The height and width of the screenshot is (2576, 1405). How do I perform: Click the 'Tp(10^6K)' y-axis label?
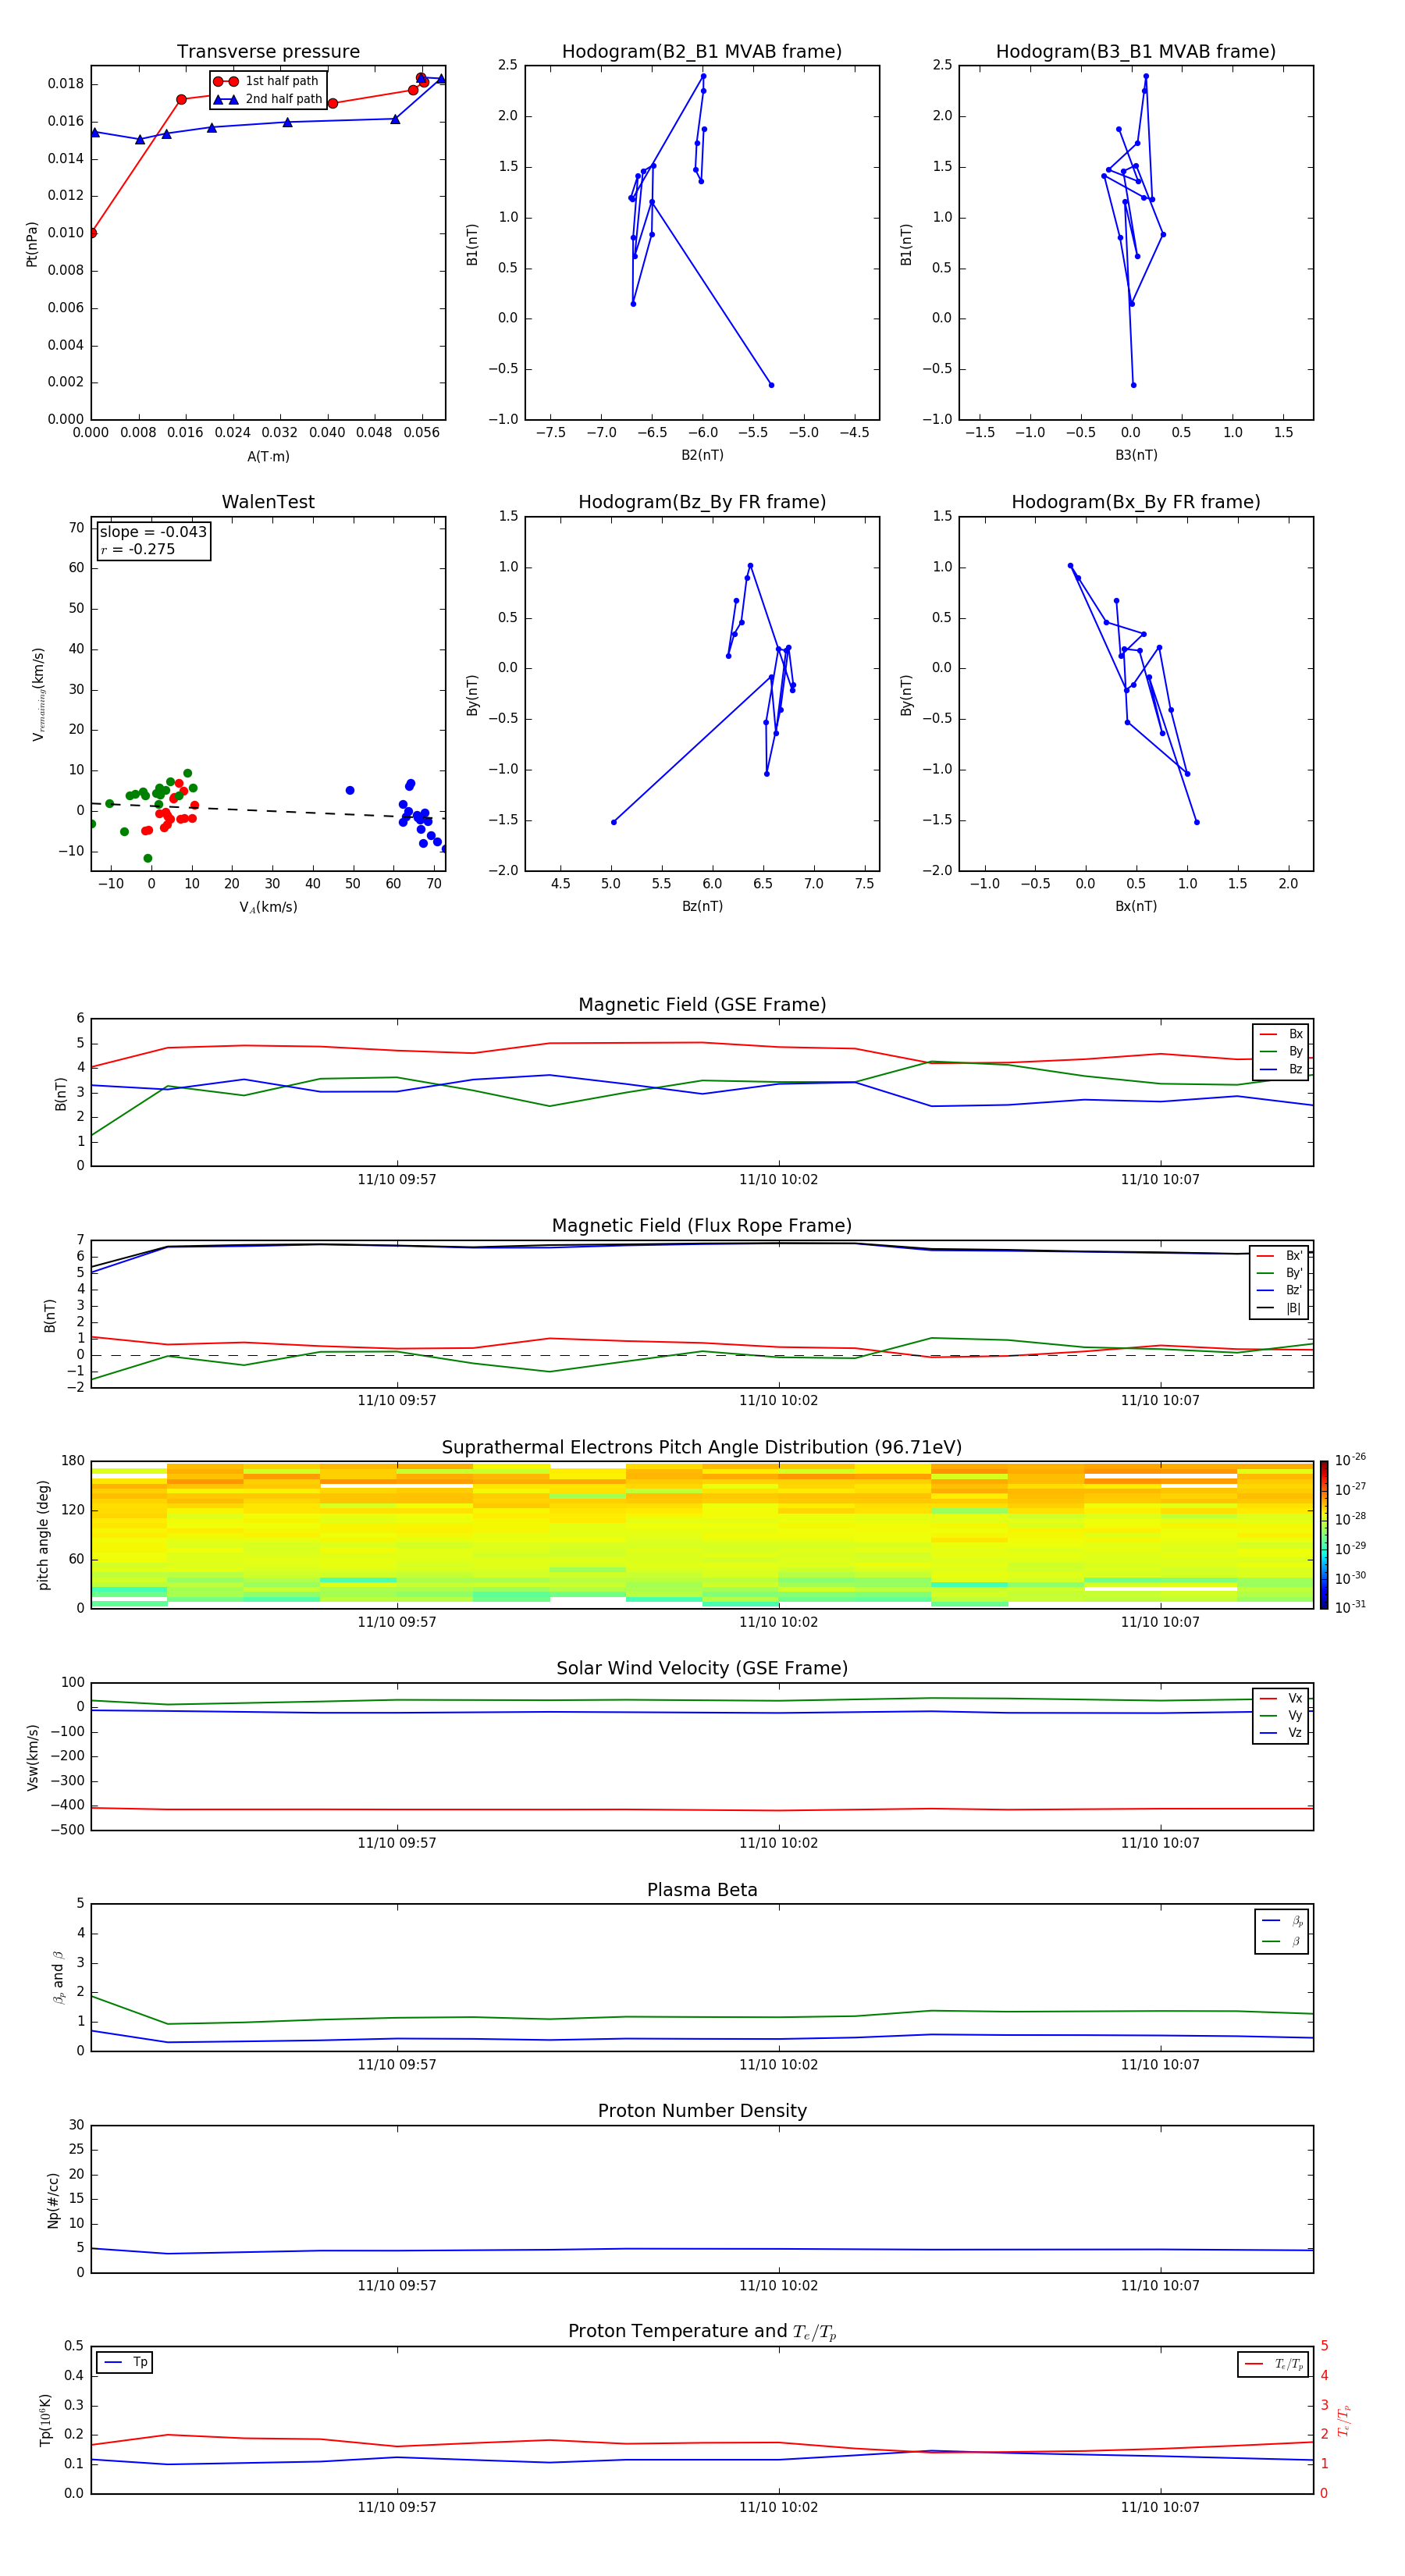tap(45, 2420)
